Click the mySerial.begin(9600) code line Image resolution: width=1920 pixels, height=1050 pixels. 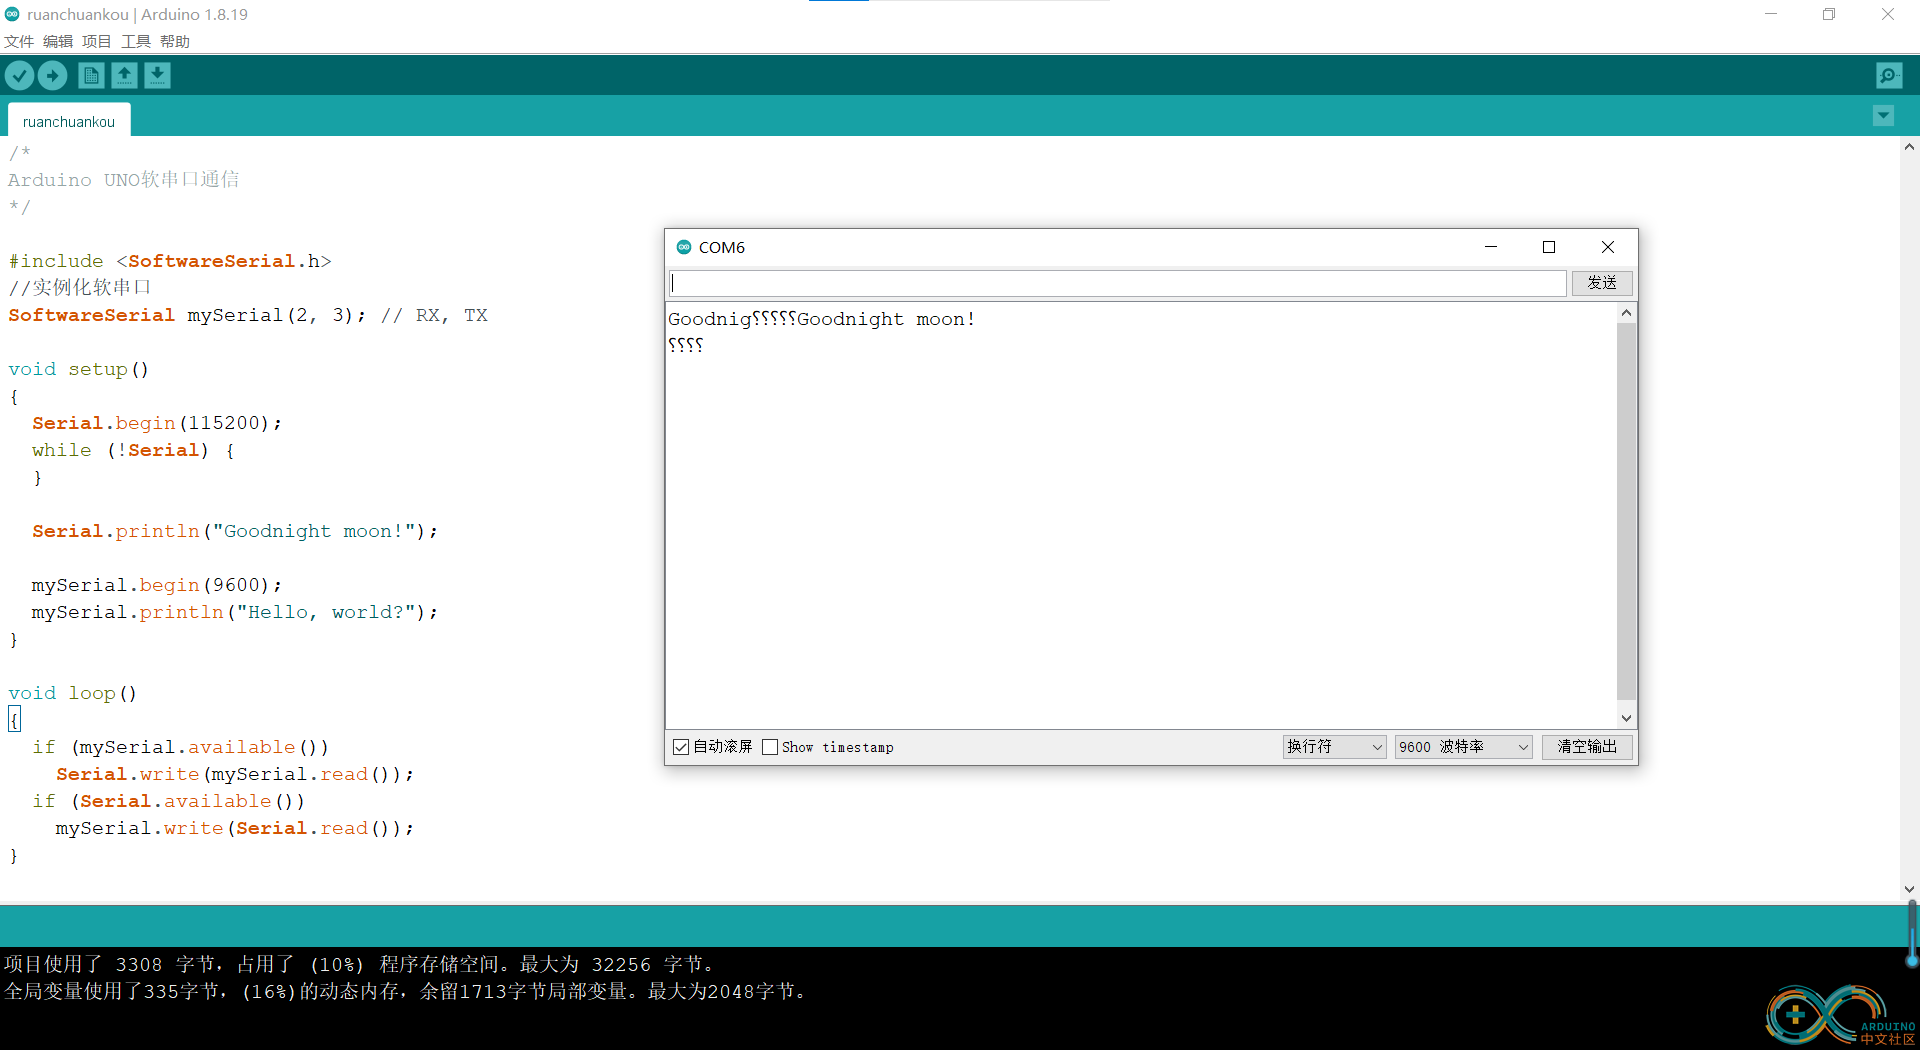[157, 585]
